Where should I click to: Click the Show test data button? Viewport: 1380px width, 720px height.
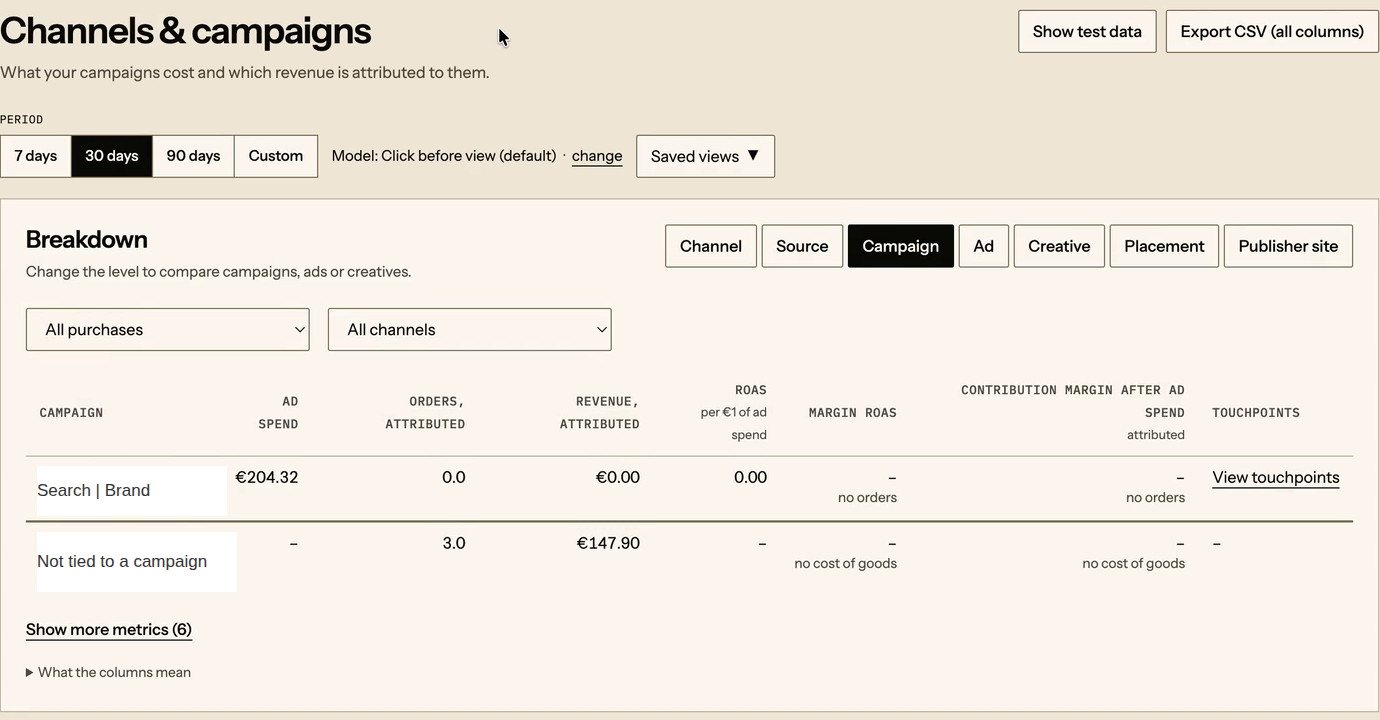pos(1087,32)
